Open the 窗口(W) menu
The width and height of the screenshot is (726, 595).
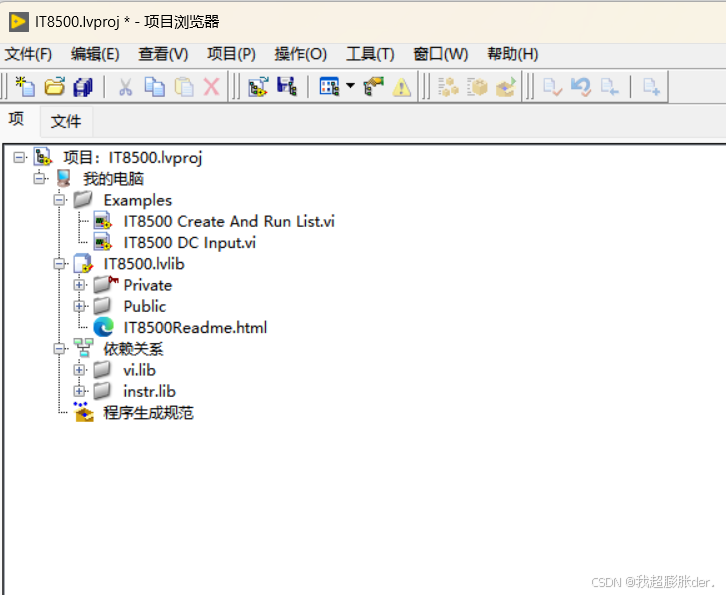[x=440, y=54]
